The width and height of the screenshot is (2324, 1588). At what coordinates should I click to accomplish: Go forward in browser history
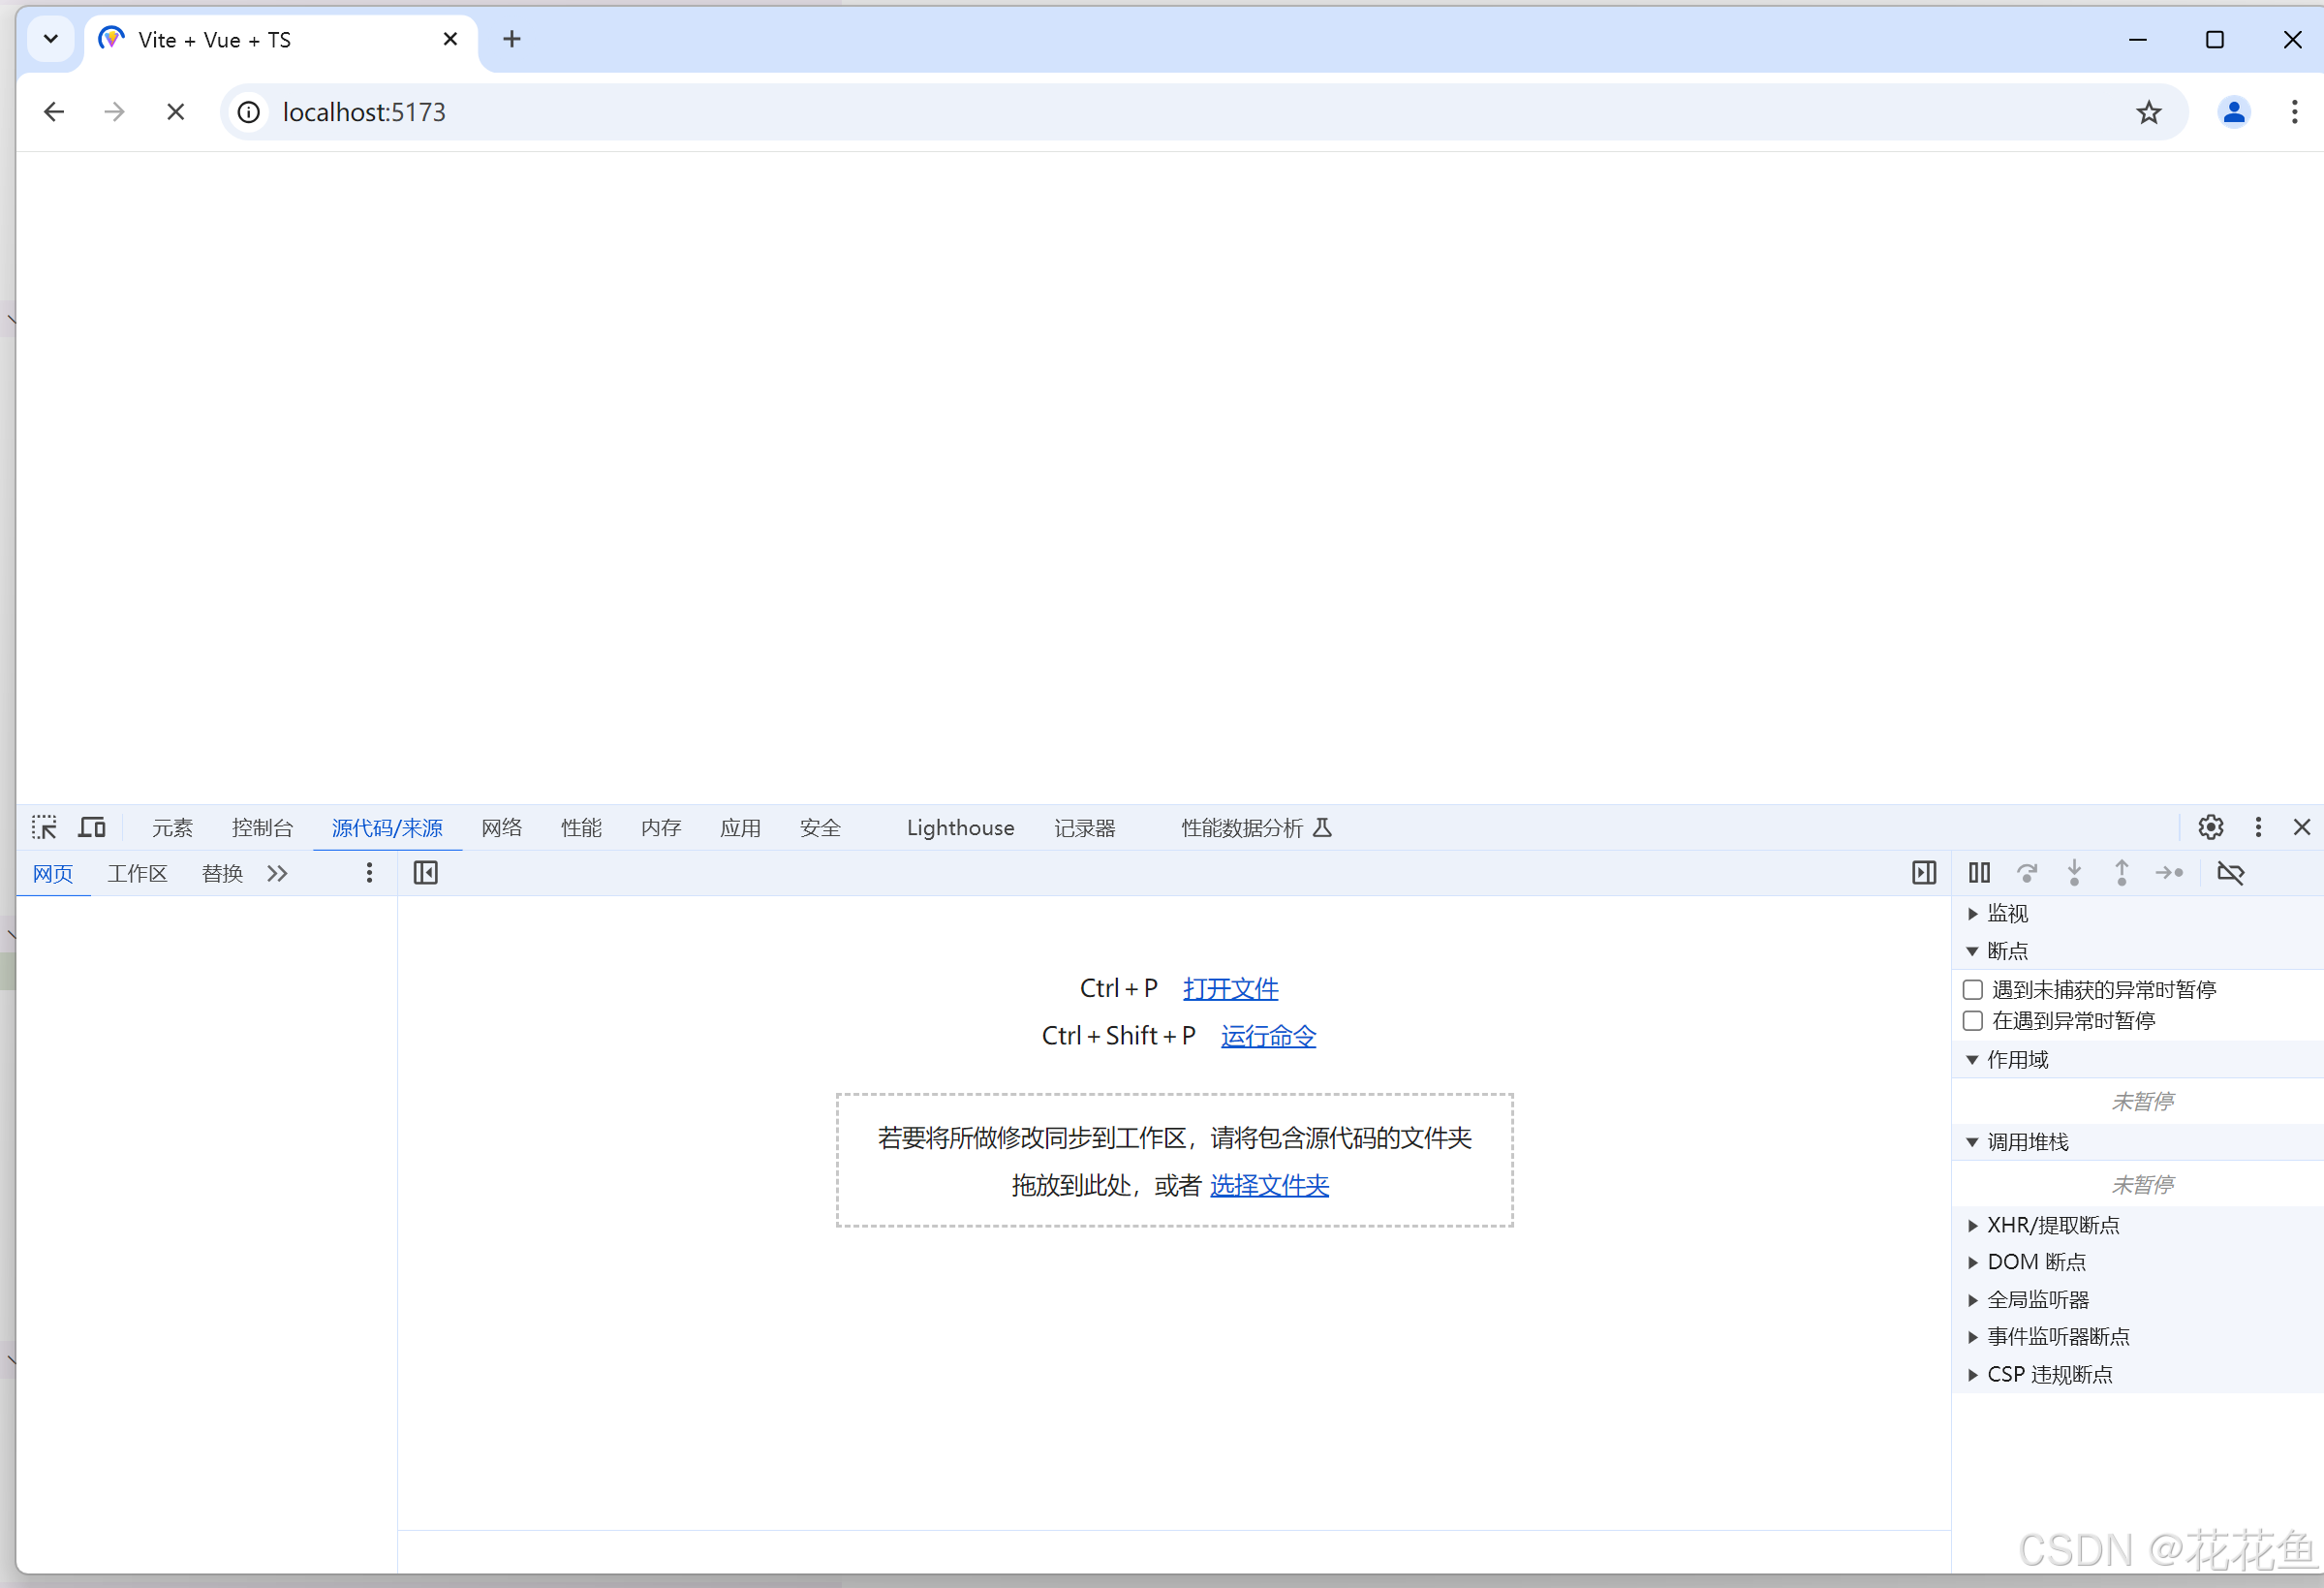114,112
